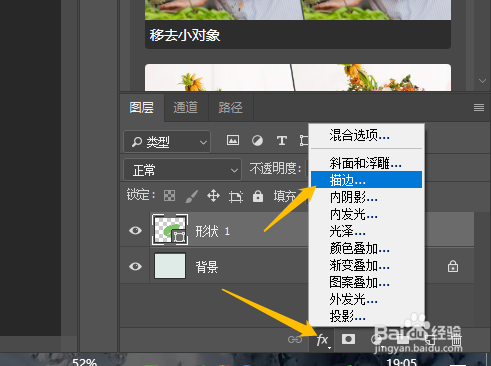Toggle lock transparent pixels icon

pyautogui.click(x=169, y=196)
